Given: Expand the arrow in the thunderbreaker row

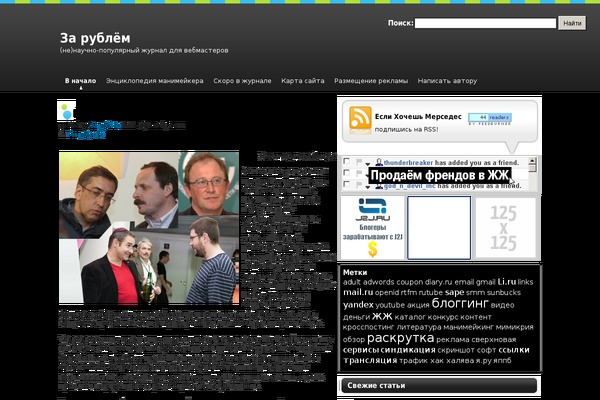Looking at the screenshot, I should (x=368, y=164).
